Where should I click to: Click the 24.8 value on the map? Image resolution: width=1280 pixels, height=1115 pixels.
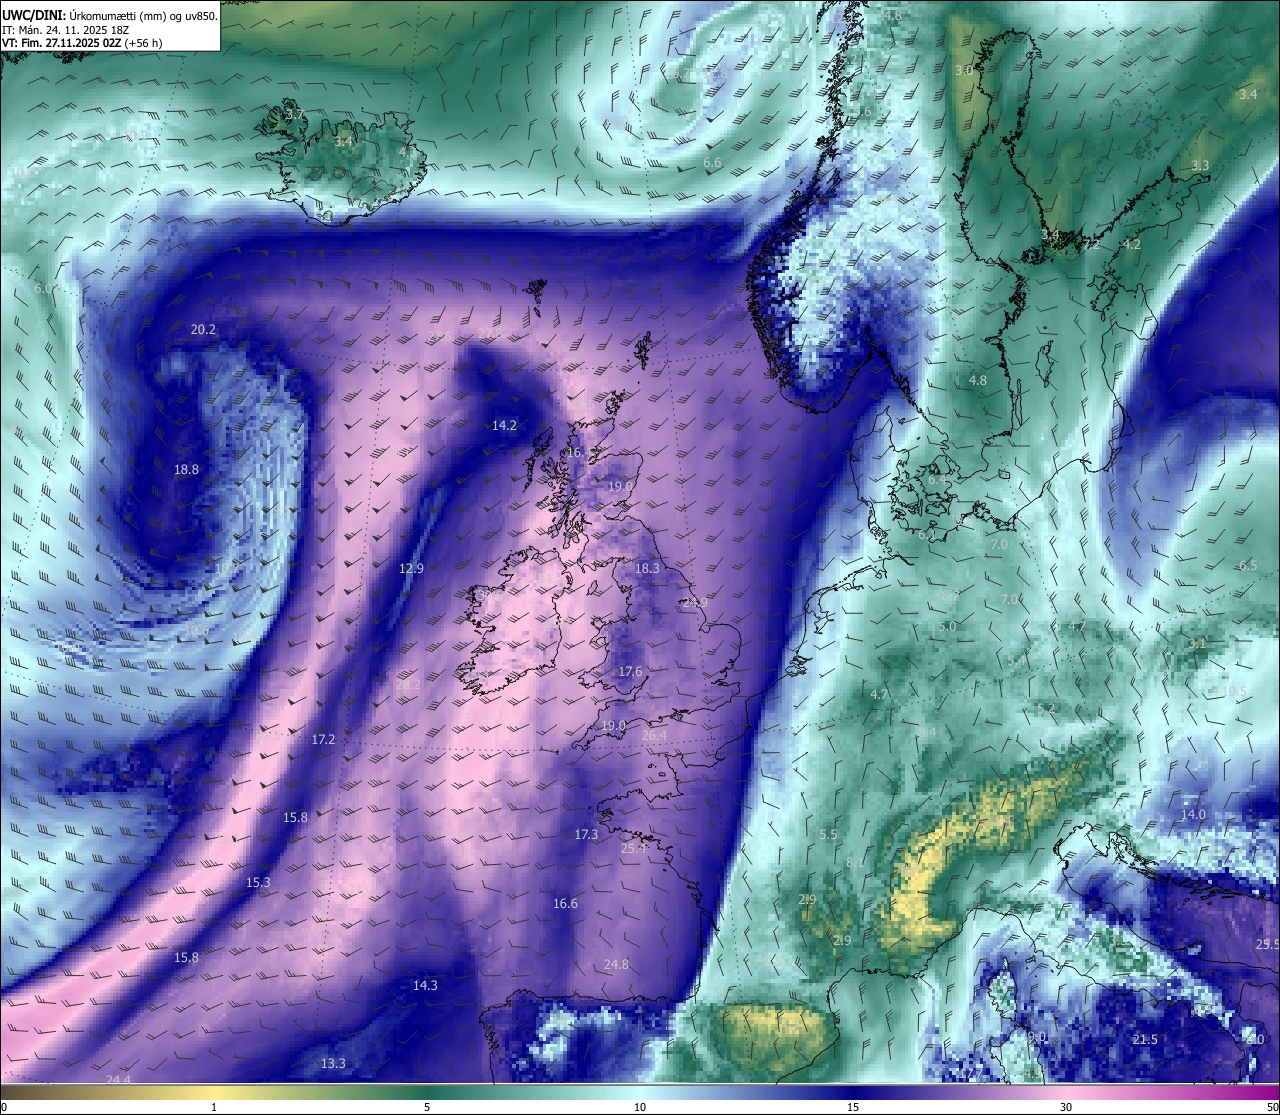coord(616,964)
